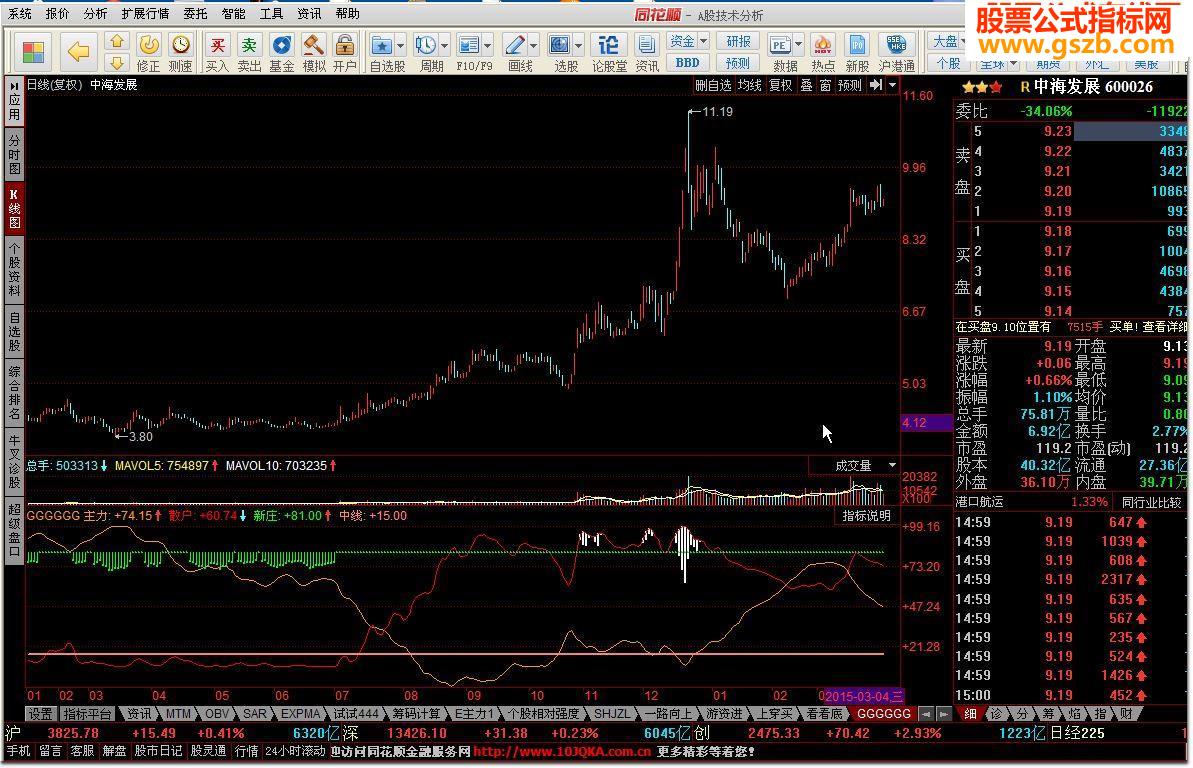Screen dimensions: 1193x768
Task: Expand the 数据 PE dropdown arrow
Action: pyautogui.click(x=798, y=46)
